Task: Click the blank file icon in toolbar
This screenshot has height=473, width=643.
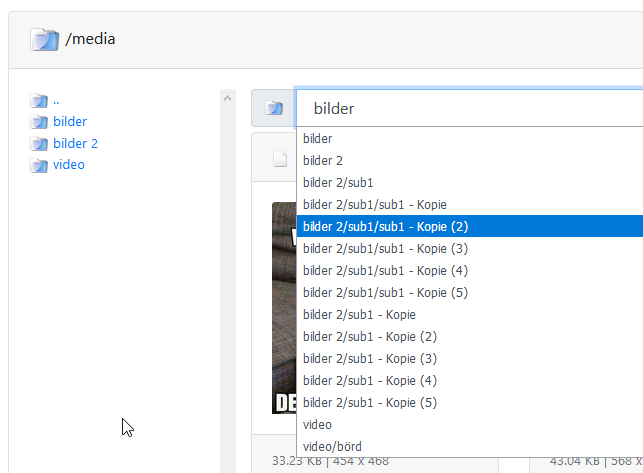Action: pos(280,159)
